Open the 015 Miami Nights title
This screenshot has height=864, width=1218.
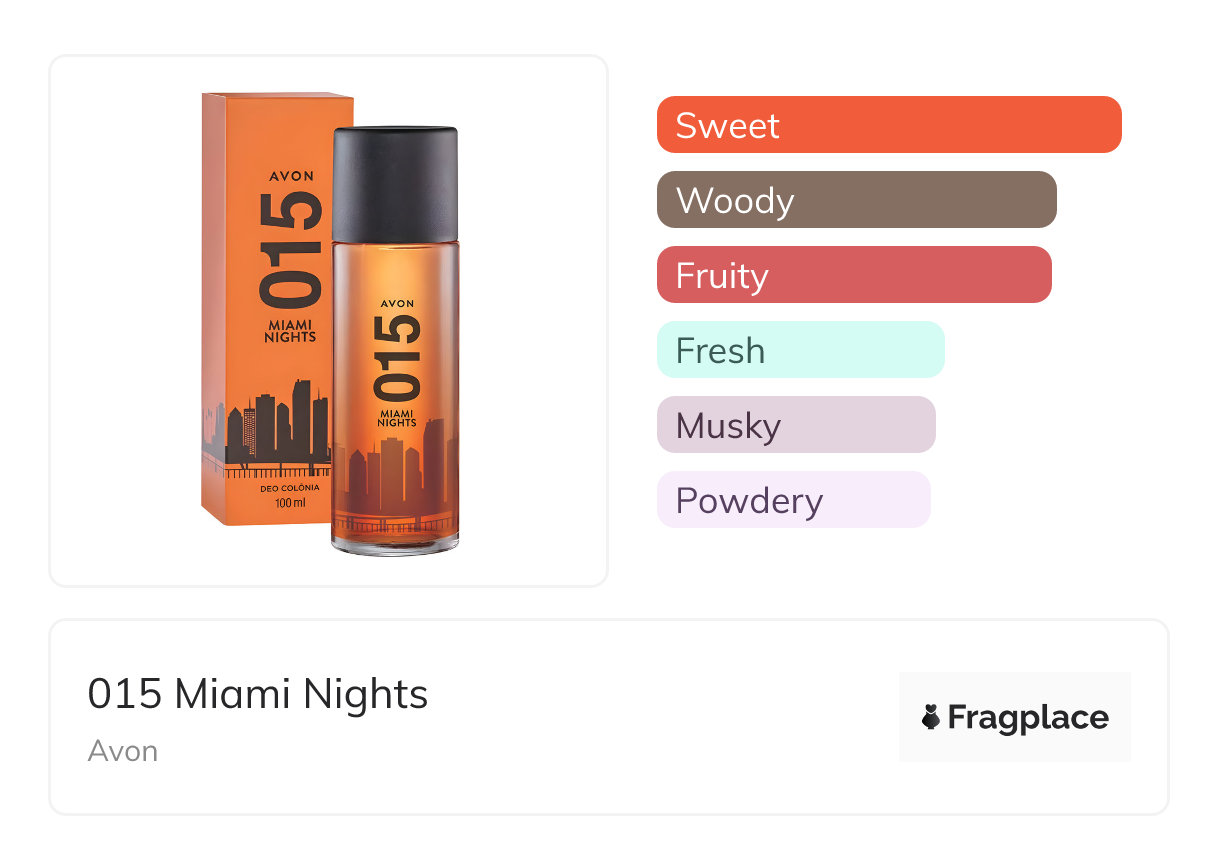[258, 694]
